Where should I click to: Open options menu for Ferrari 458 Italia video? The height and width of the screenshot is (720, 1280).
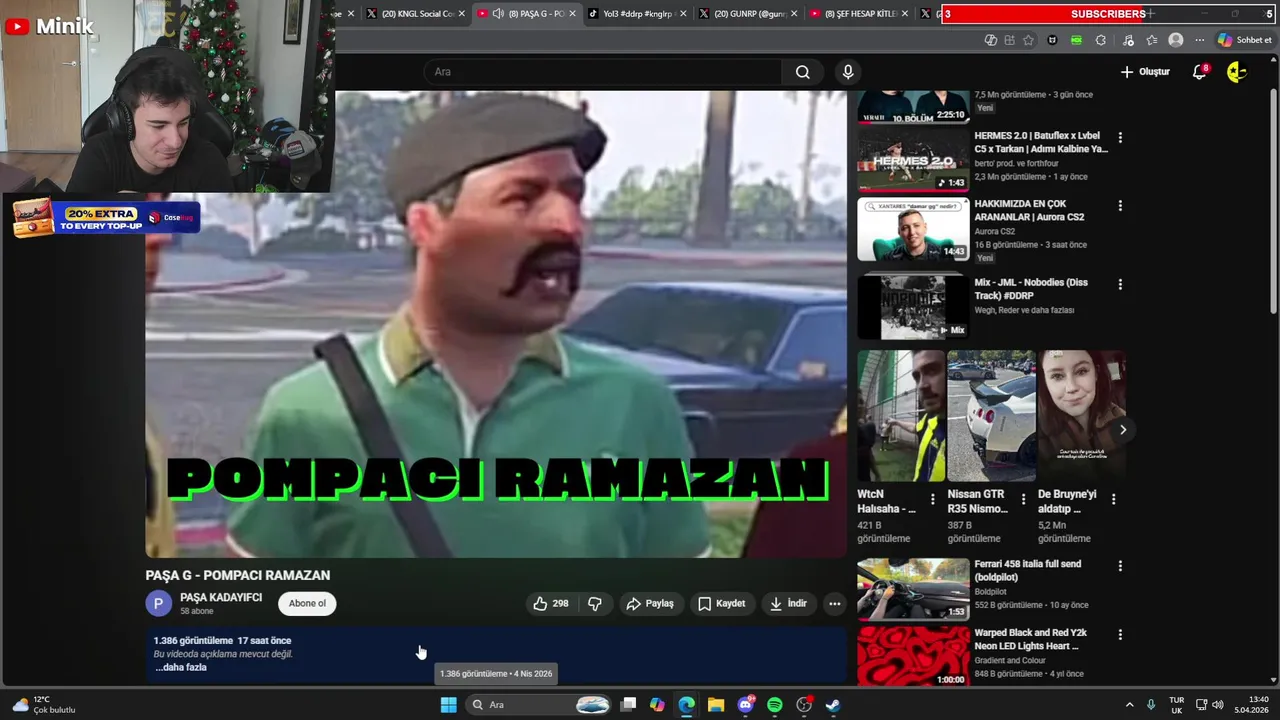point(1120,566)
